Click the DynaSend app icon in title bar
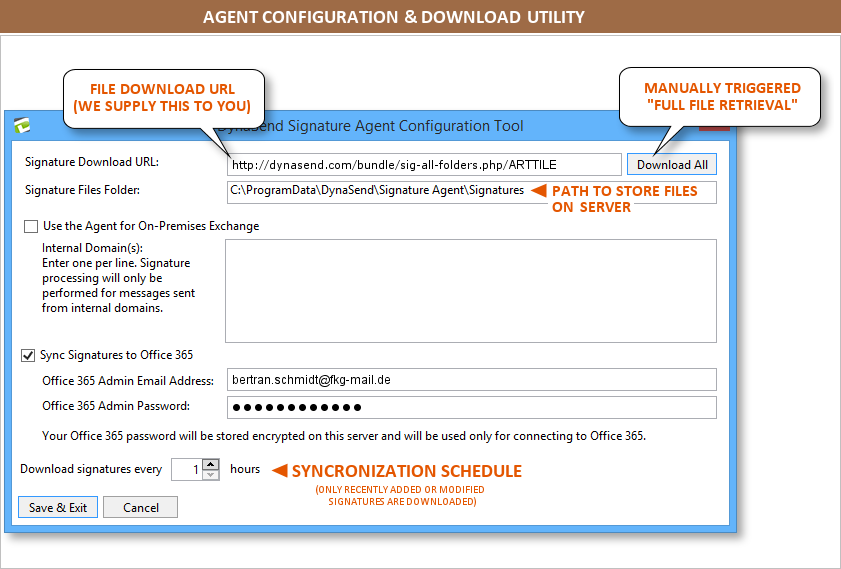Image resolution: width=841 pixels, height=569 pixels. (22, 125)
